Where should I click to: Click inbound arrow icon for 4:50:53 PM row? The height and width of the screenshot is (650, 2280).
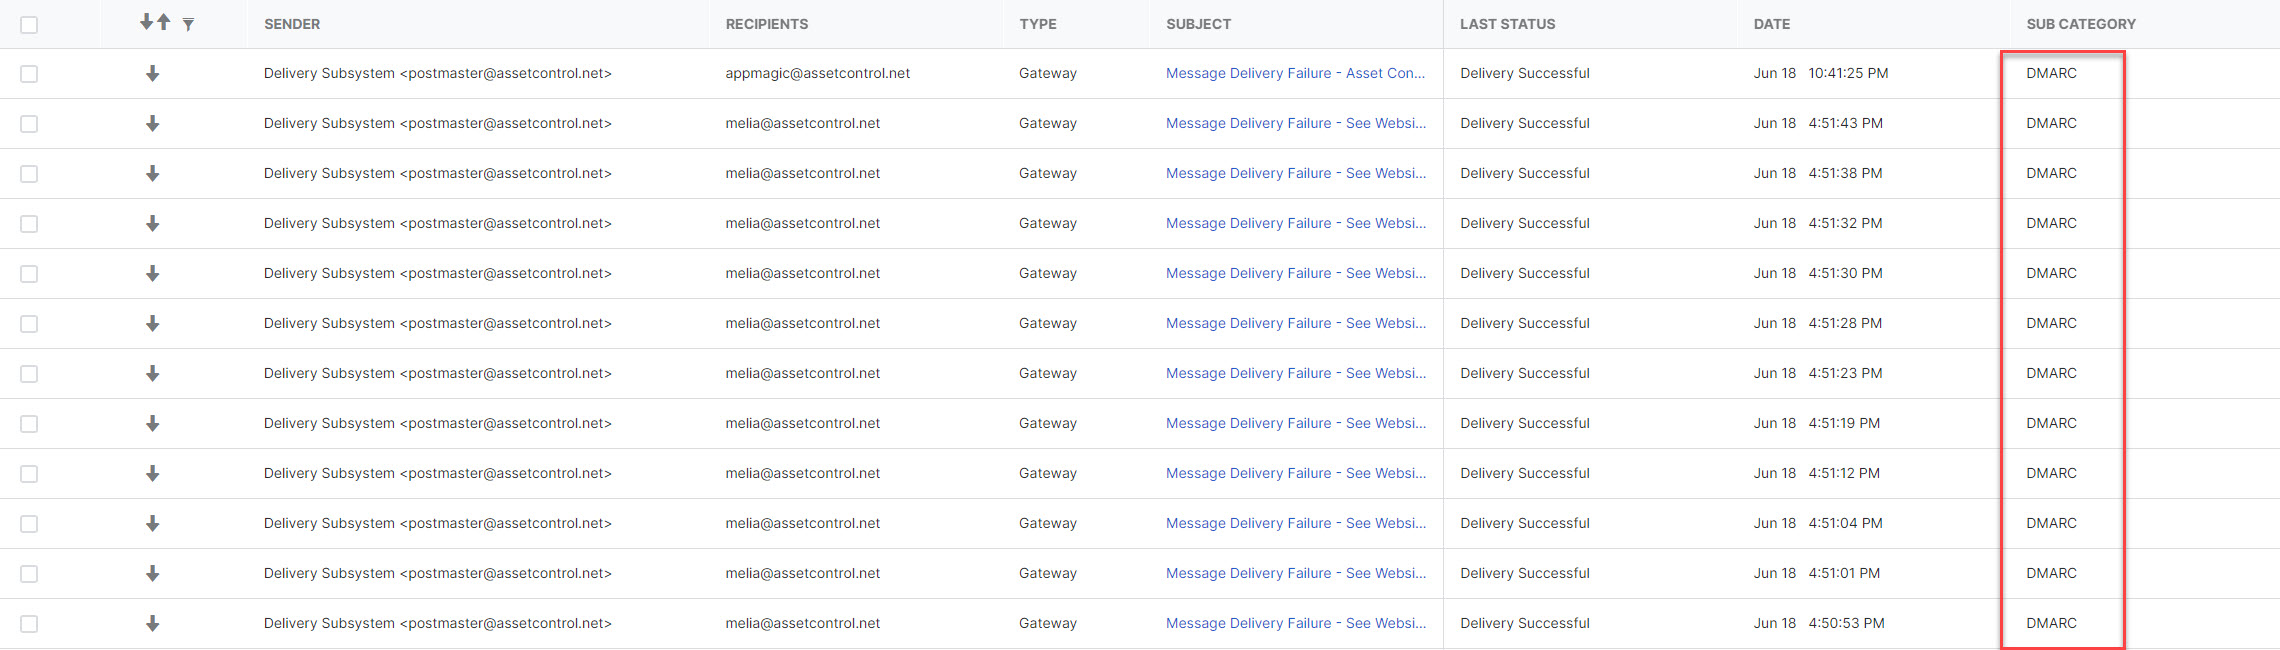click(x=152, y=623)
